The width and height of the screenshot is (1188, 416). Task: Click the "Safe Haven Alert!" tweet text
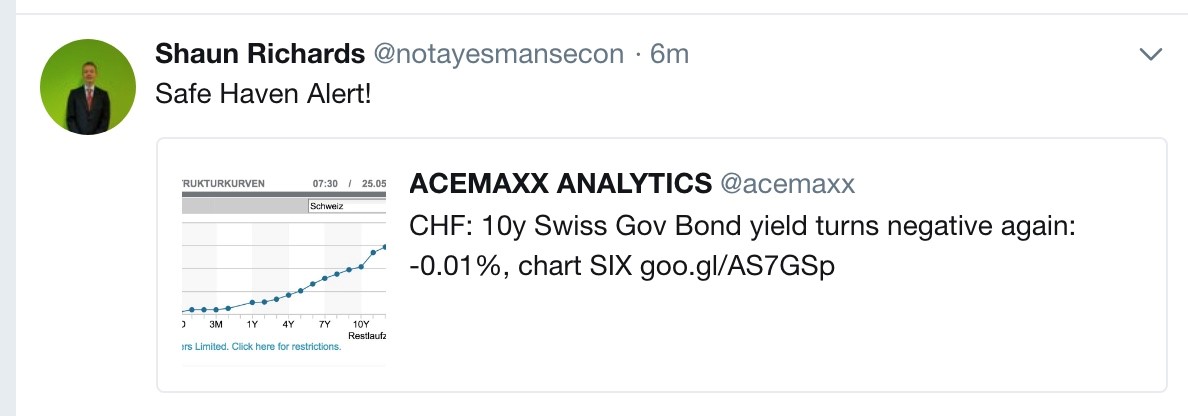263,96
